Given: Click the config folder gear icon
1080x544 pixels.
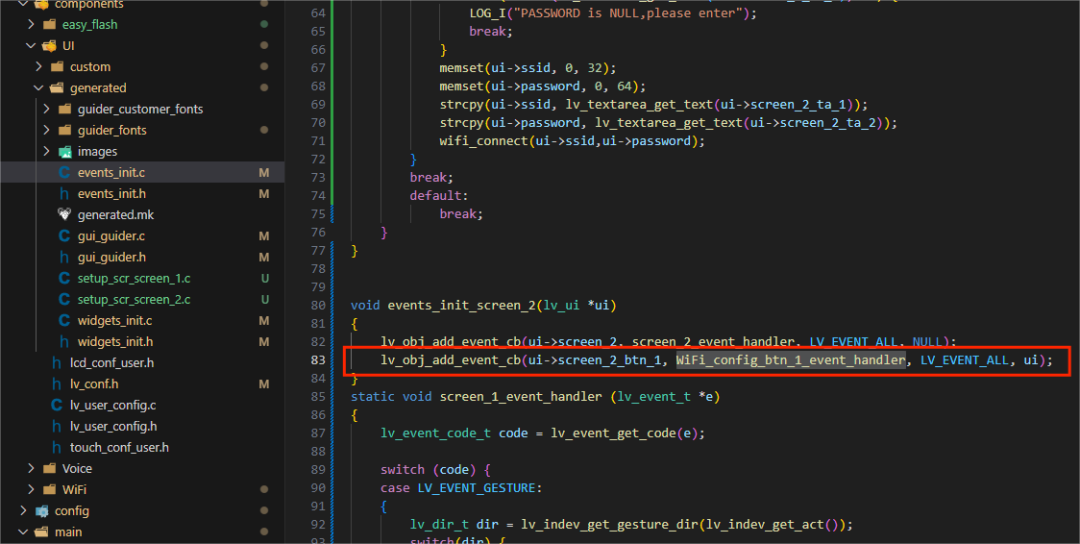Looking at the screenshot, I should 41,511.
